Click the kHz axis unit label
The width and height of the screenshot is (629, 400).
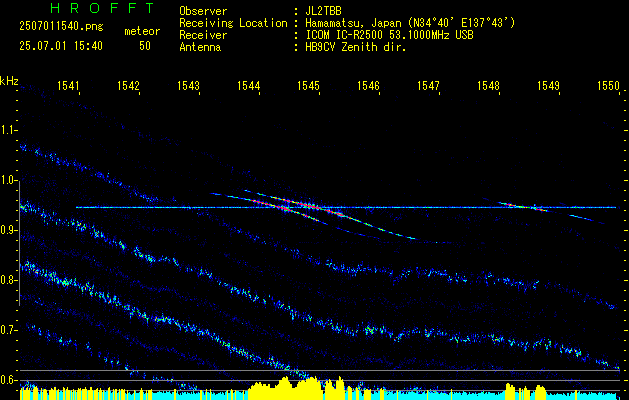[9, 81]
